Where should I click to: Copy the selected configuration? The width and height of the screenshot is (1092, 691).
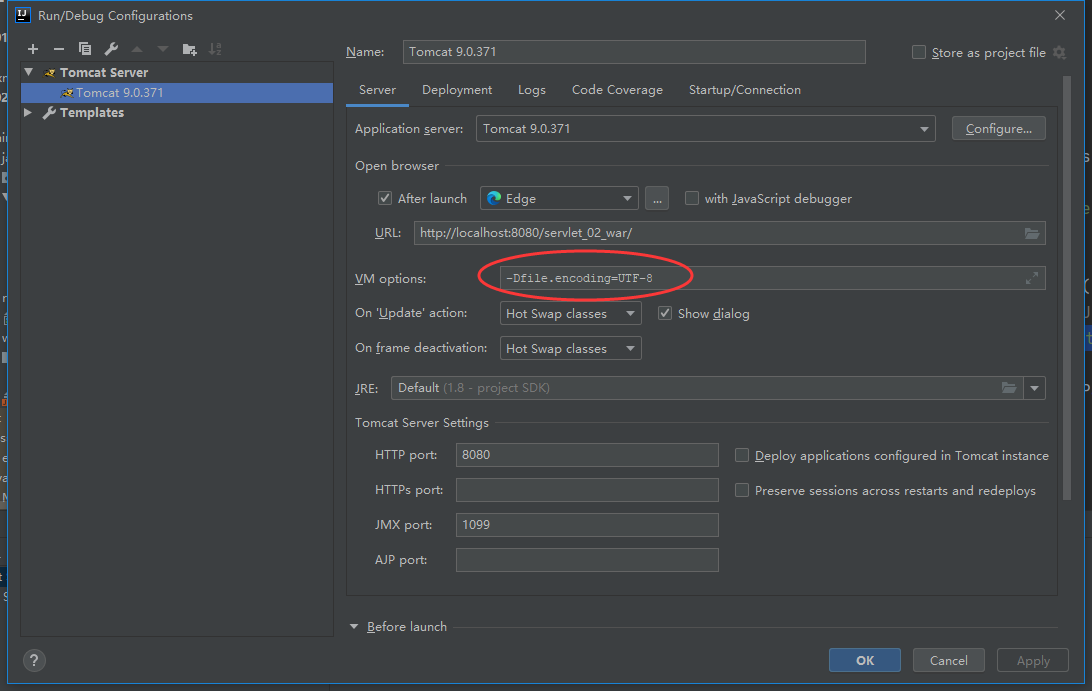(85, 49)
